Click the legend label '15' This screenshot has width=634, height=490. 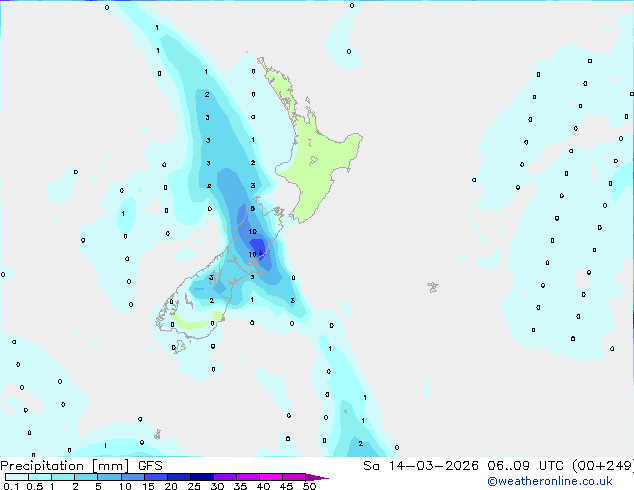[x=148, y=486]
